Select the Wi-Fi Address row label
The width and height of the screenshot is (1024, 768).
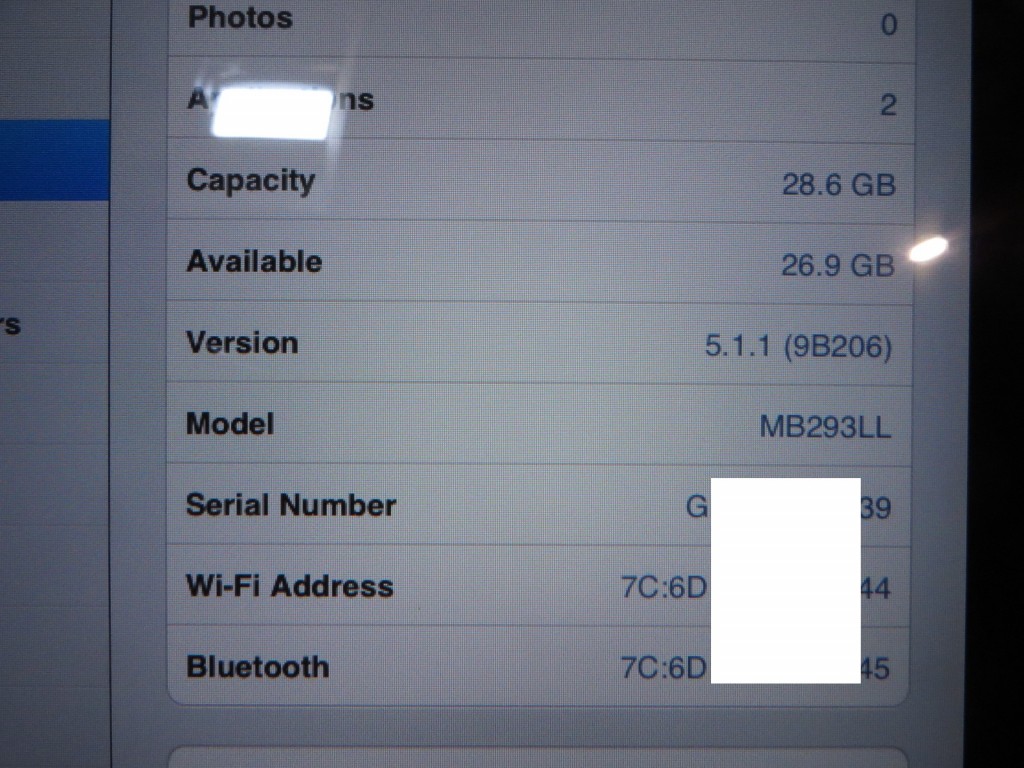pyautogui.click(x=290, y=586)
